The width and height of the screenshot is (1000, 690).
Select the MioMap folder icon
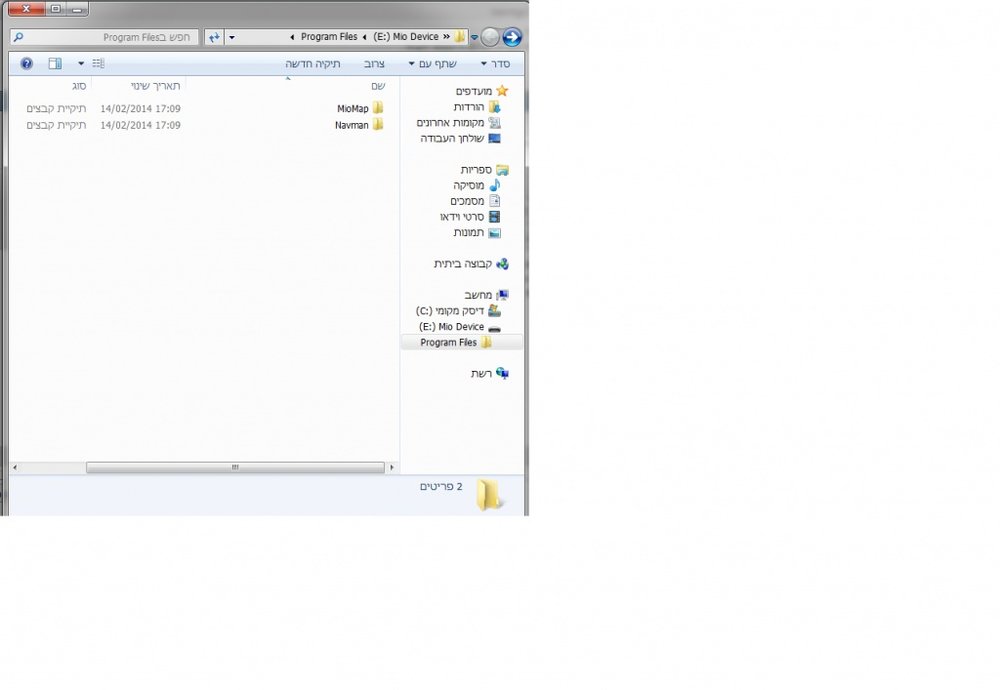378,108
